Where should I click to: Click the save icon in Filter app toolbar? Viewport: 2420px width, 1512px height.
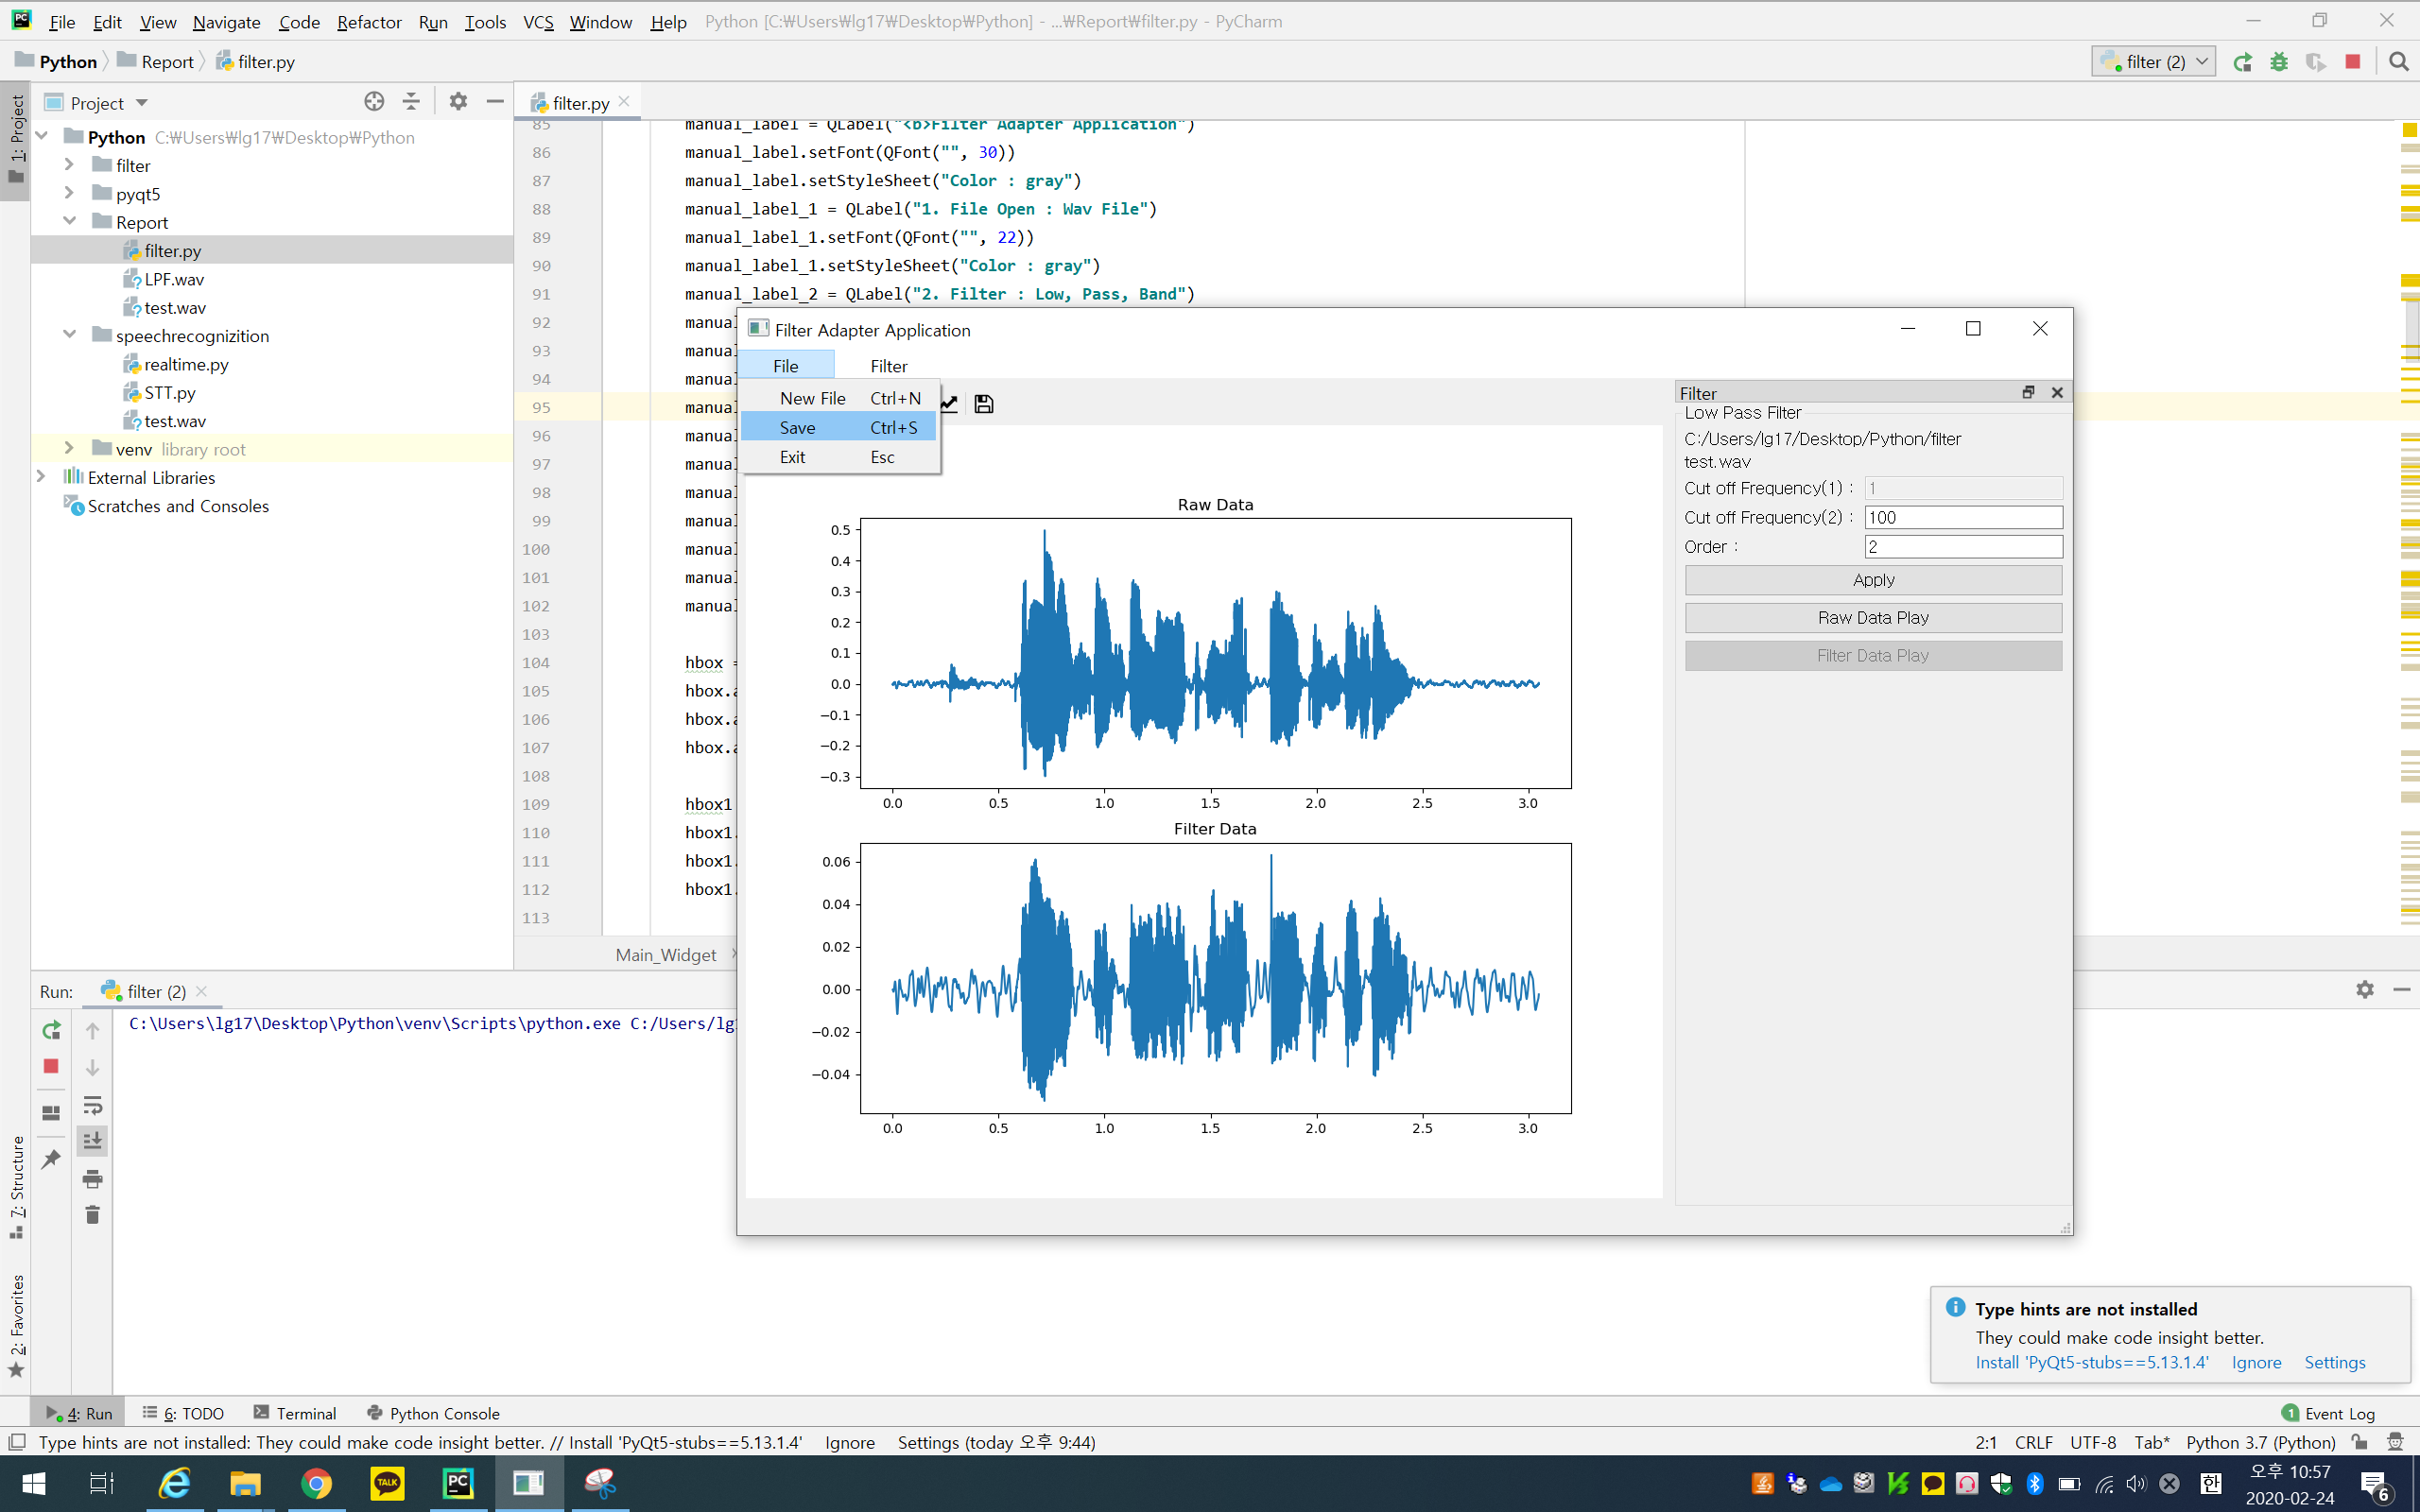983,404
